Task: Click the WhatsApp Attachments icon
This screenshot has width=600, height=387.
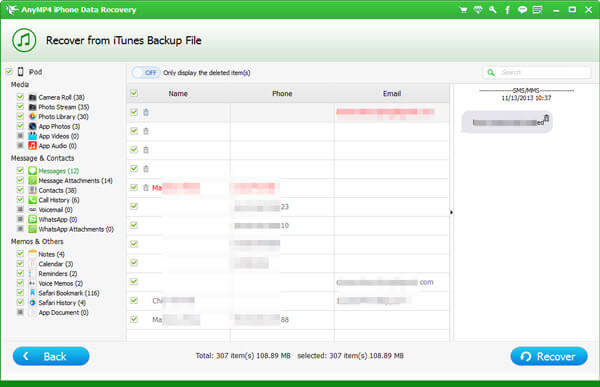Action: point(33,229)
